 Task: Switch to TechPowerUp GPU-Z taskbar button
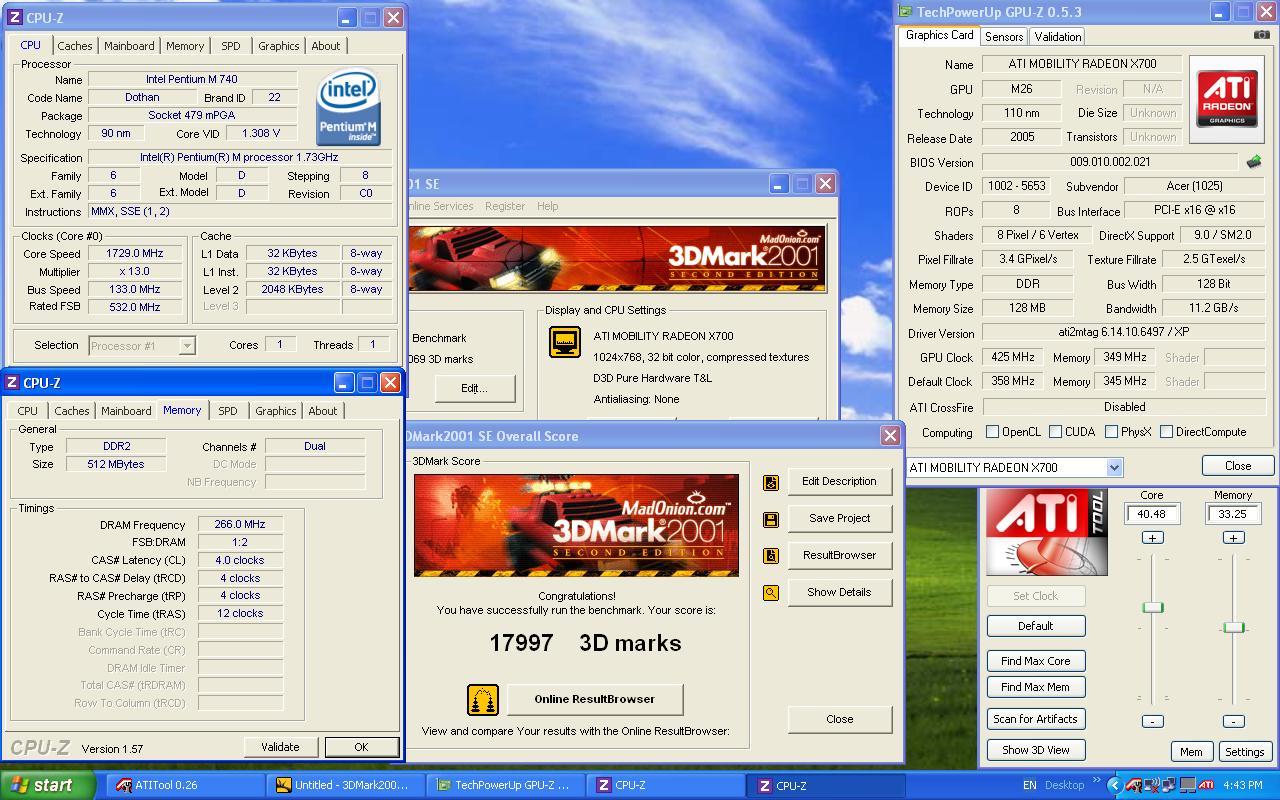506,785
